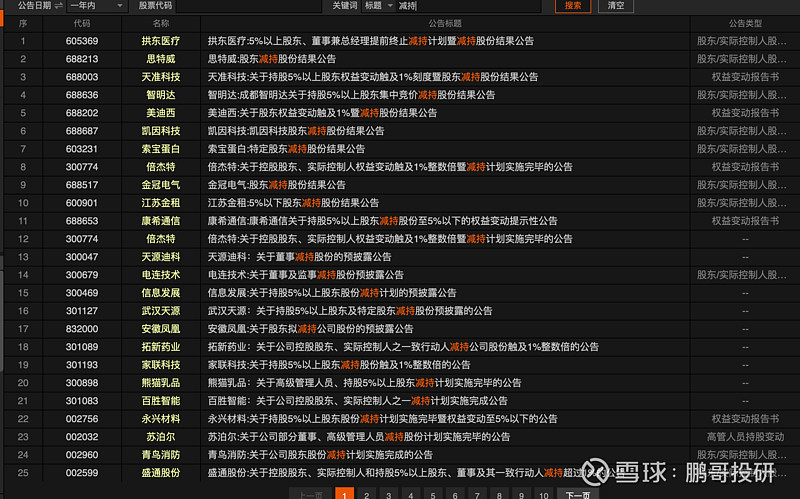Go to page 2
This screenshot has width=800, height=499.
coord(366,494)
